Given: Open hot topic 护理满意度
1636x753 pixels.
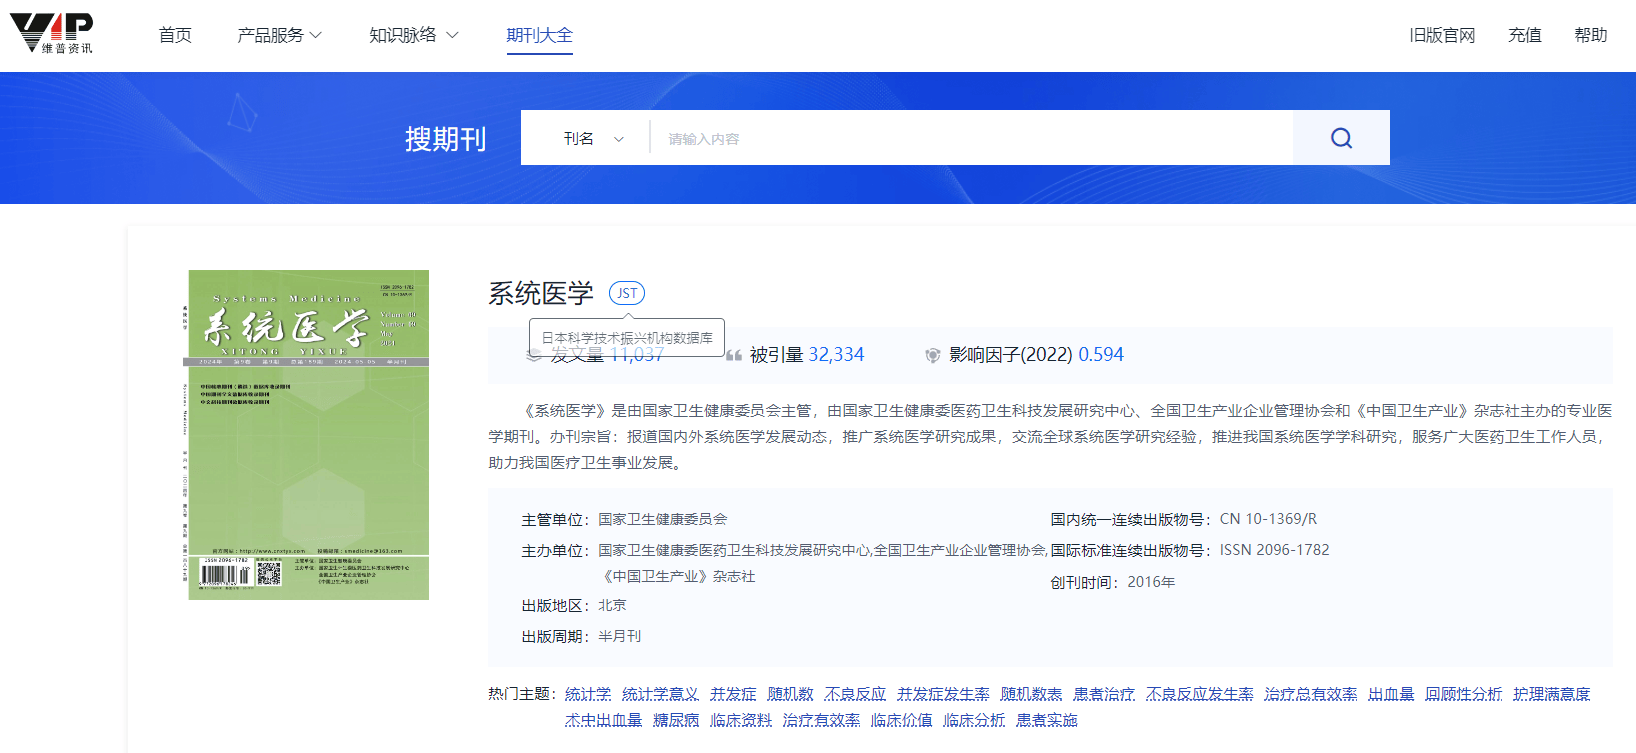Looking at the screenshot, I should click(1551, 694).
